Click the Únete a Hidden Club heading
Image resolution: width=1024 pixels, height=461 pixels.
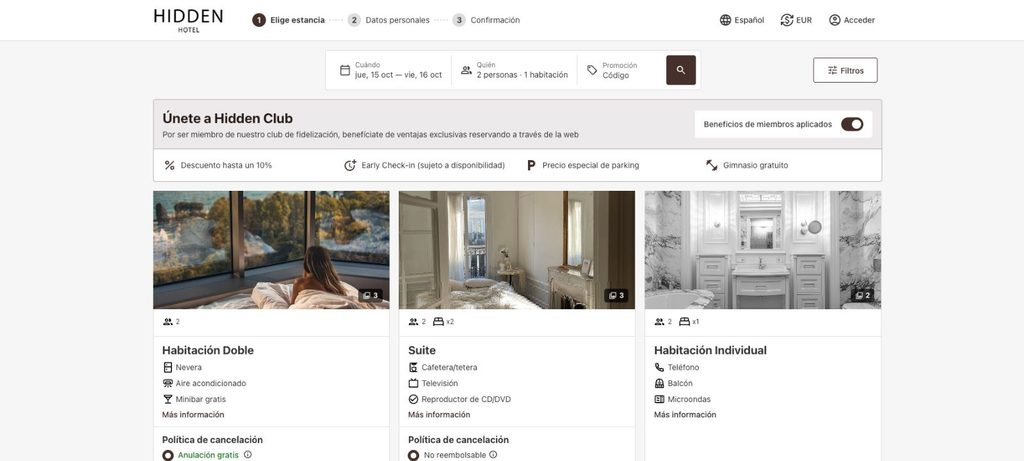(x=227, y=118)
